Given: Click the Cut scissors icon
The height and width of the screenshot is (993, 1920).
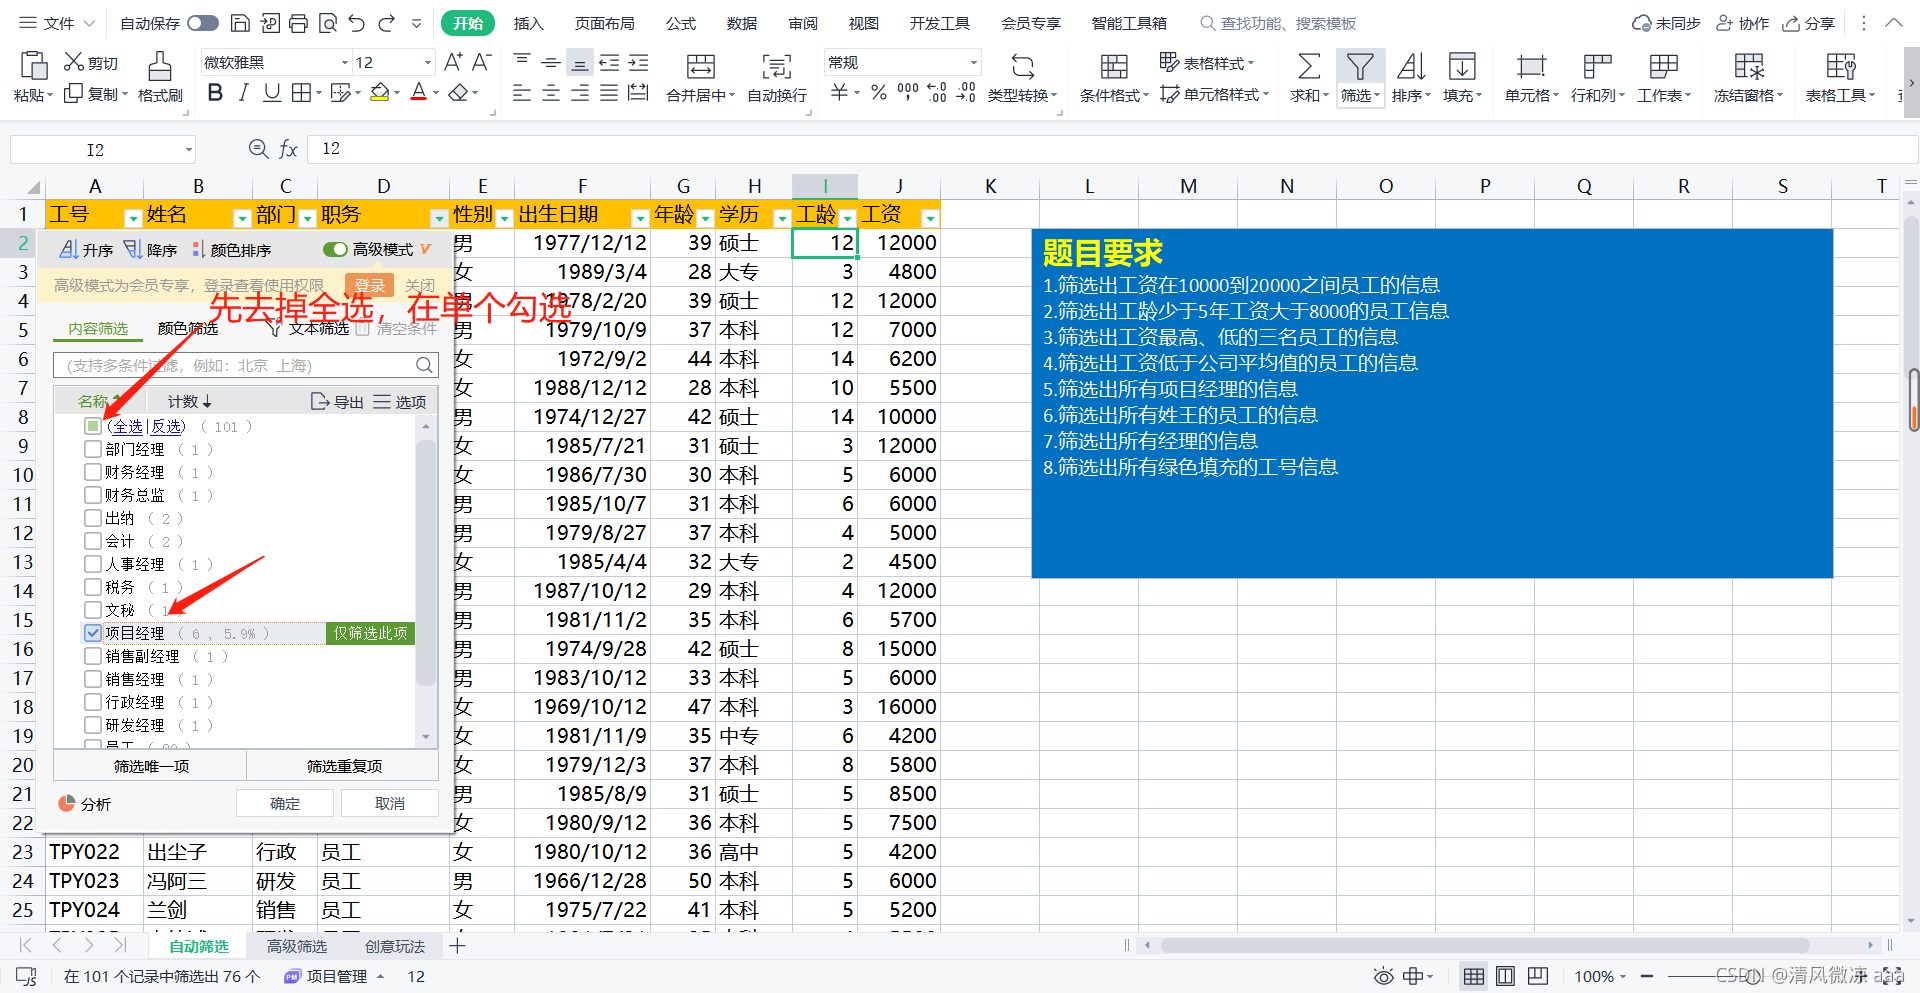Looking at the screenshot, I should pyautogui.click(x=74, y=62).
